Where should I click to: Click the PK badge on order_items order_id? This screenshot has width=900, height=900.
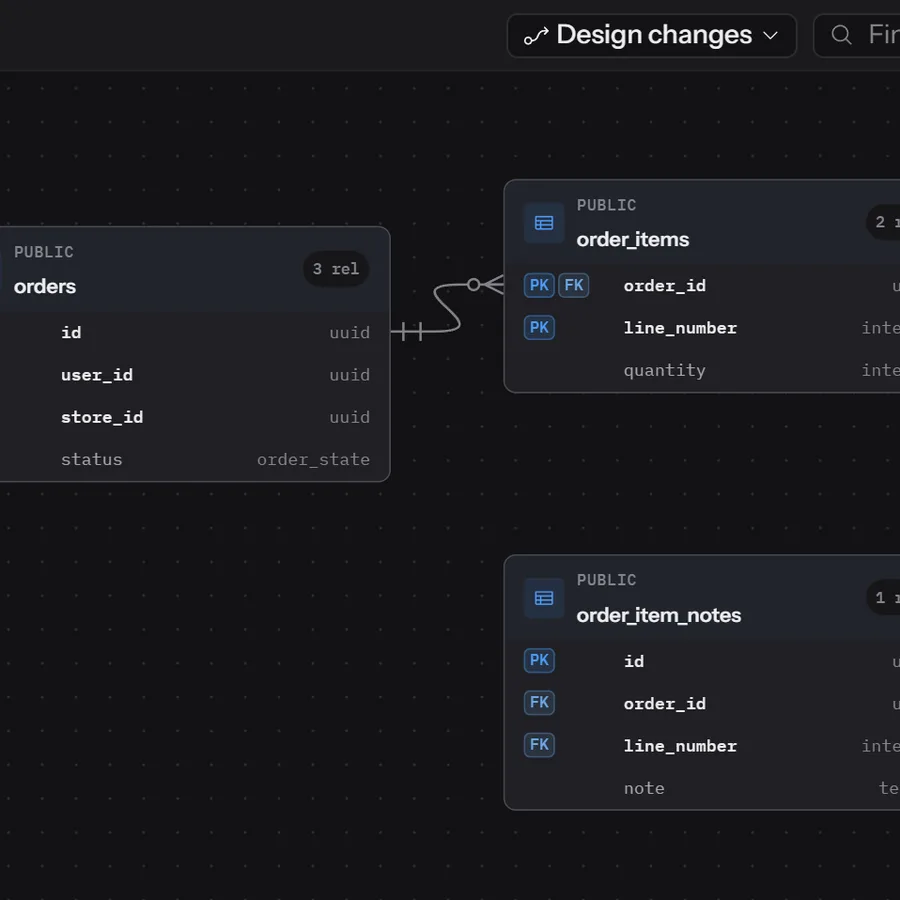point(539,285)
